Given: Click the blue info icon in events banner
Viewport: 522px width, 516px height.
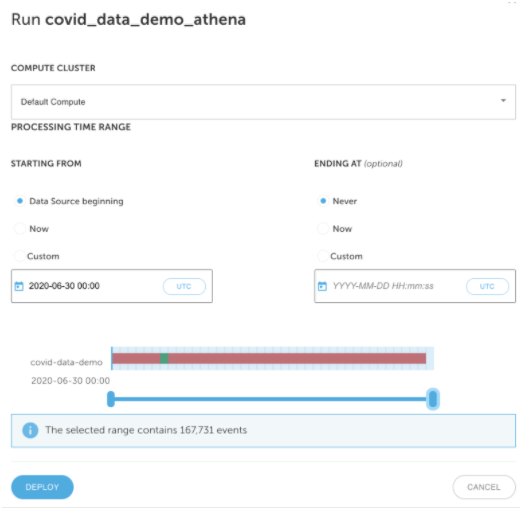Looking at the screenshot, I should (x=30, y=430).
